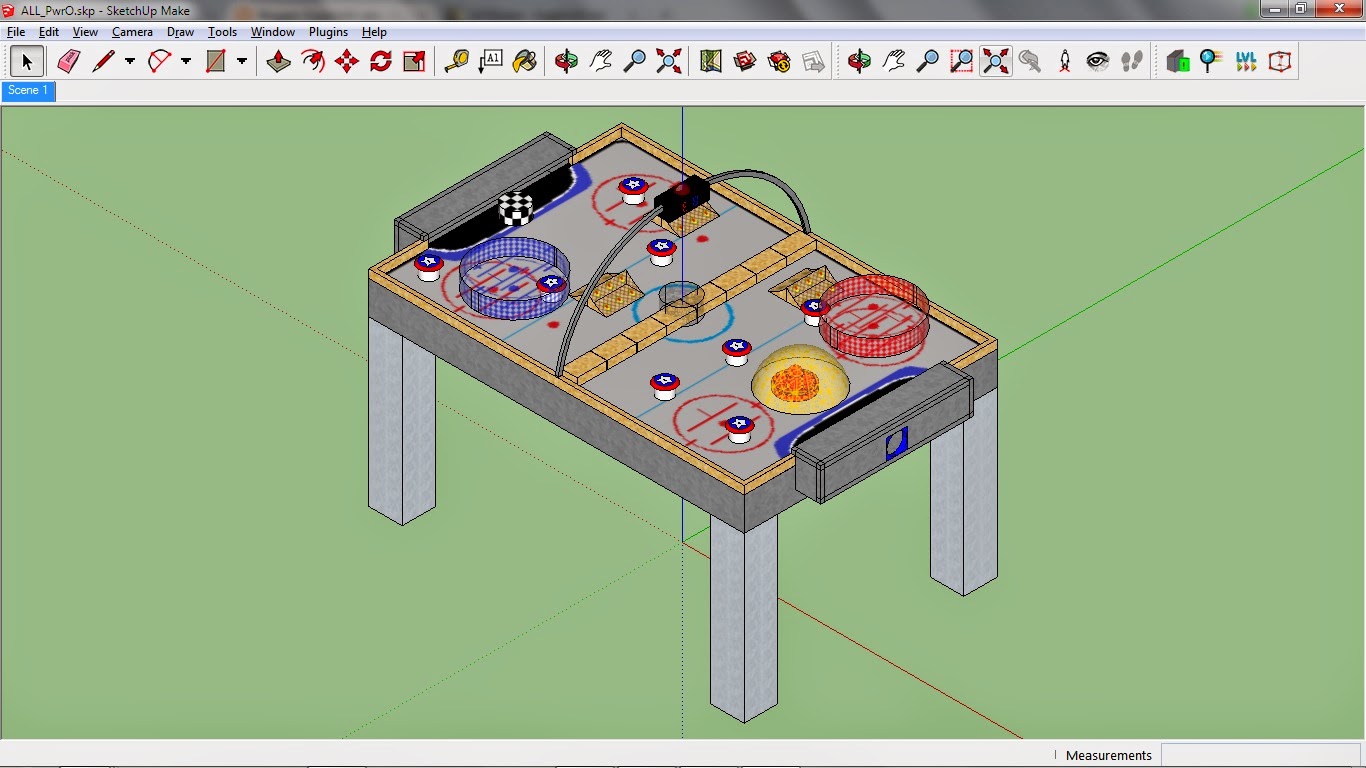Click Zoom Extents beside Add Location icon
1366x768 pixels.
[x=669, y=62]
